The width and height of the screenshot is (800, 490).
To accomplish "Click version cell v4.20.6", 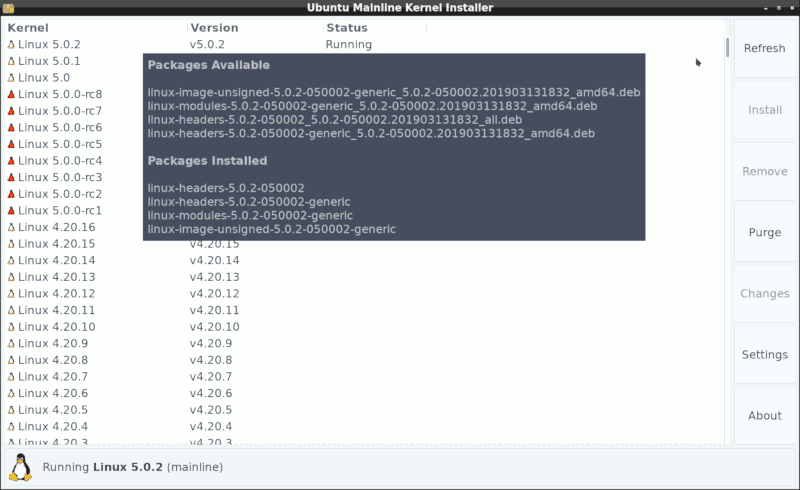I will click(211, 394).
